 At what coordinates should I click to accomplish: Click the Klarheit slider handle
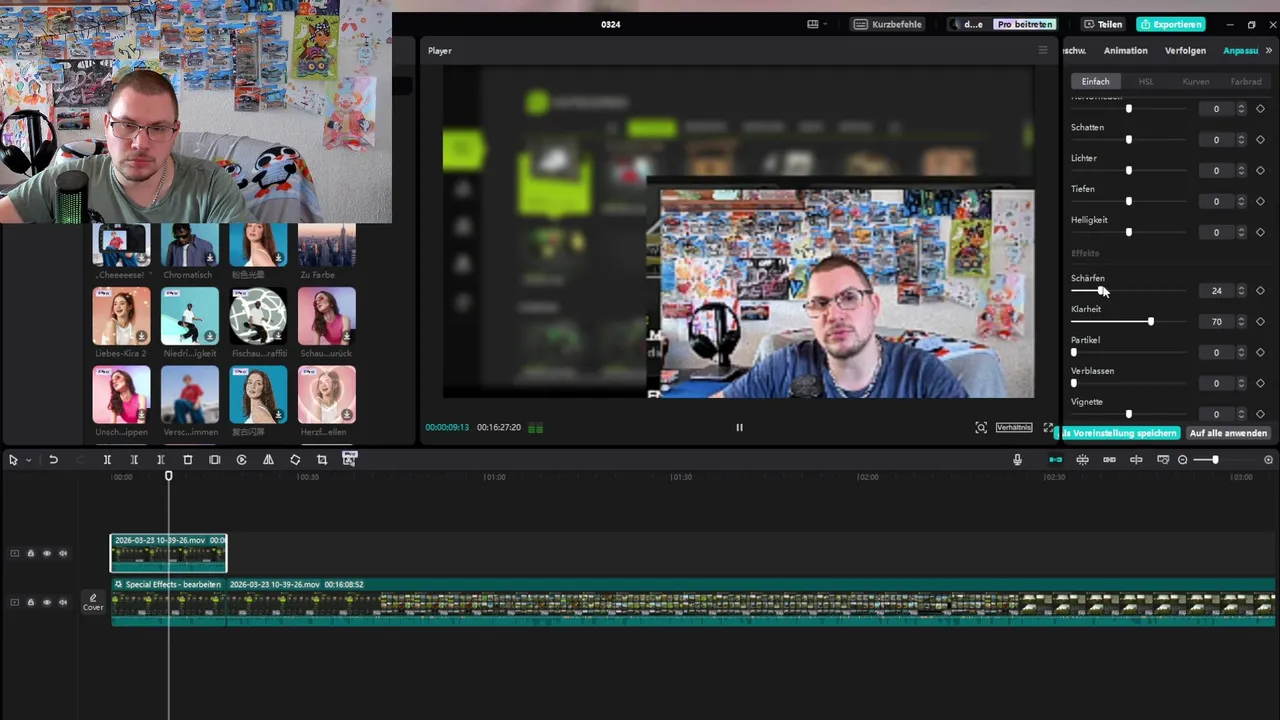1151,322
